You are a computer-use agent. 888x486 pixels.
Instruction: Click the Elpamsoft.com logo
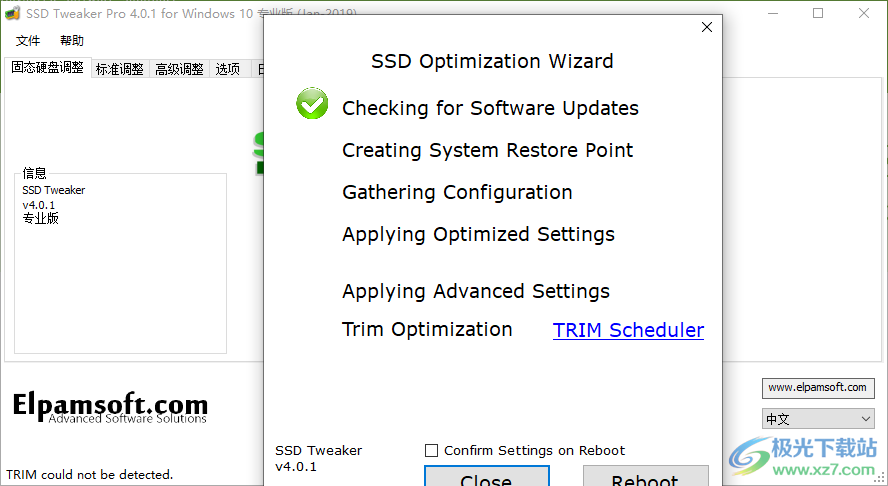point(110,408)
